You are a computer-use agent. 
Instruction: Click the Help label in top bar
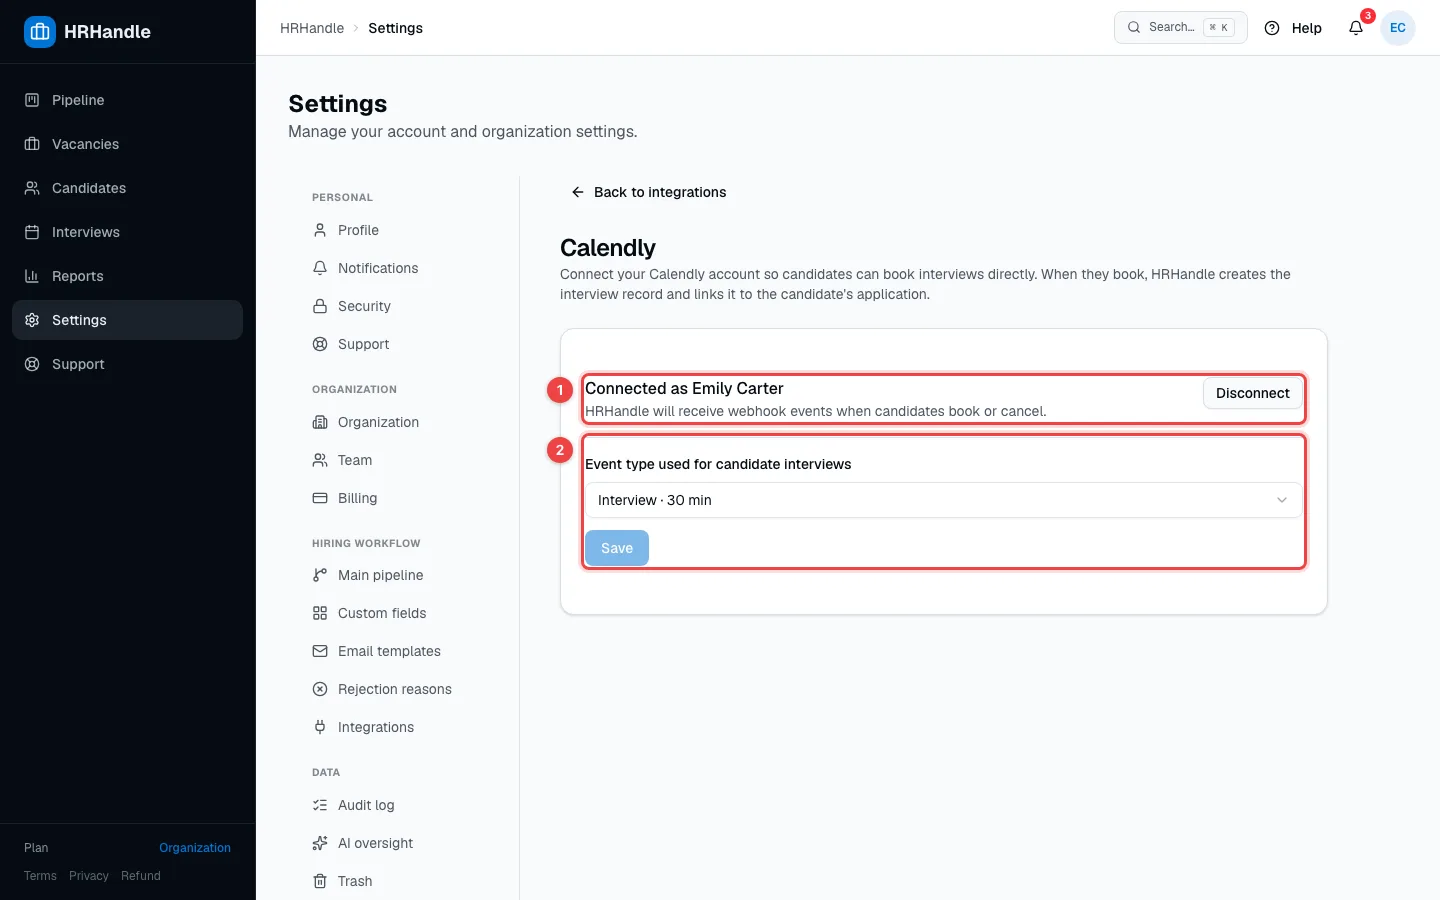pyautogui.click(x=1307, y=28)
